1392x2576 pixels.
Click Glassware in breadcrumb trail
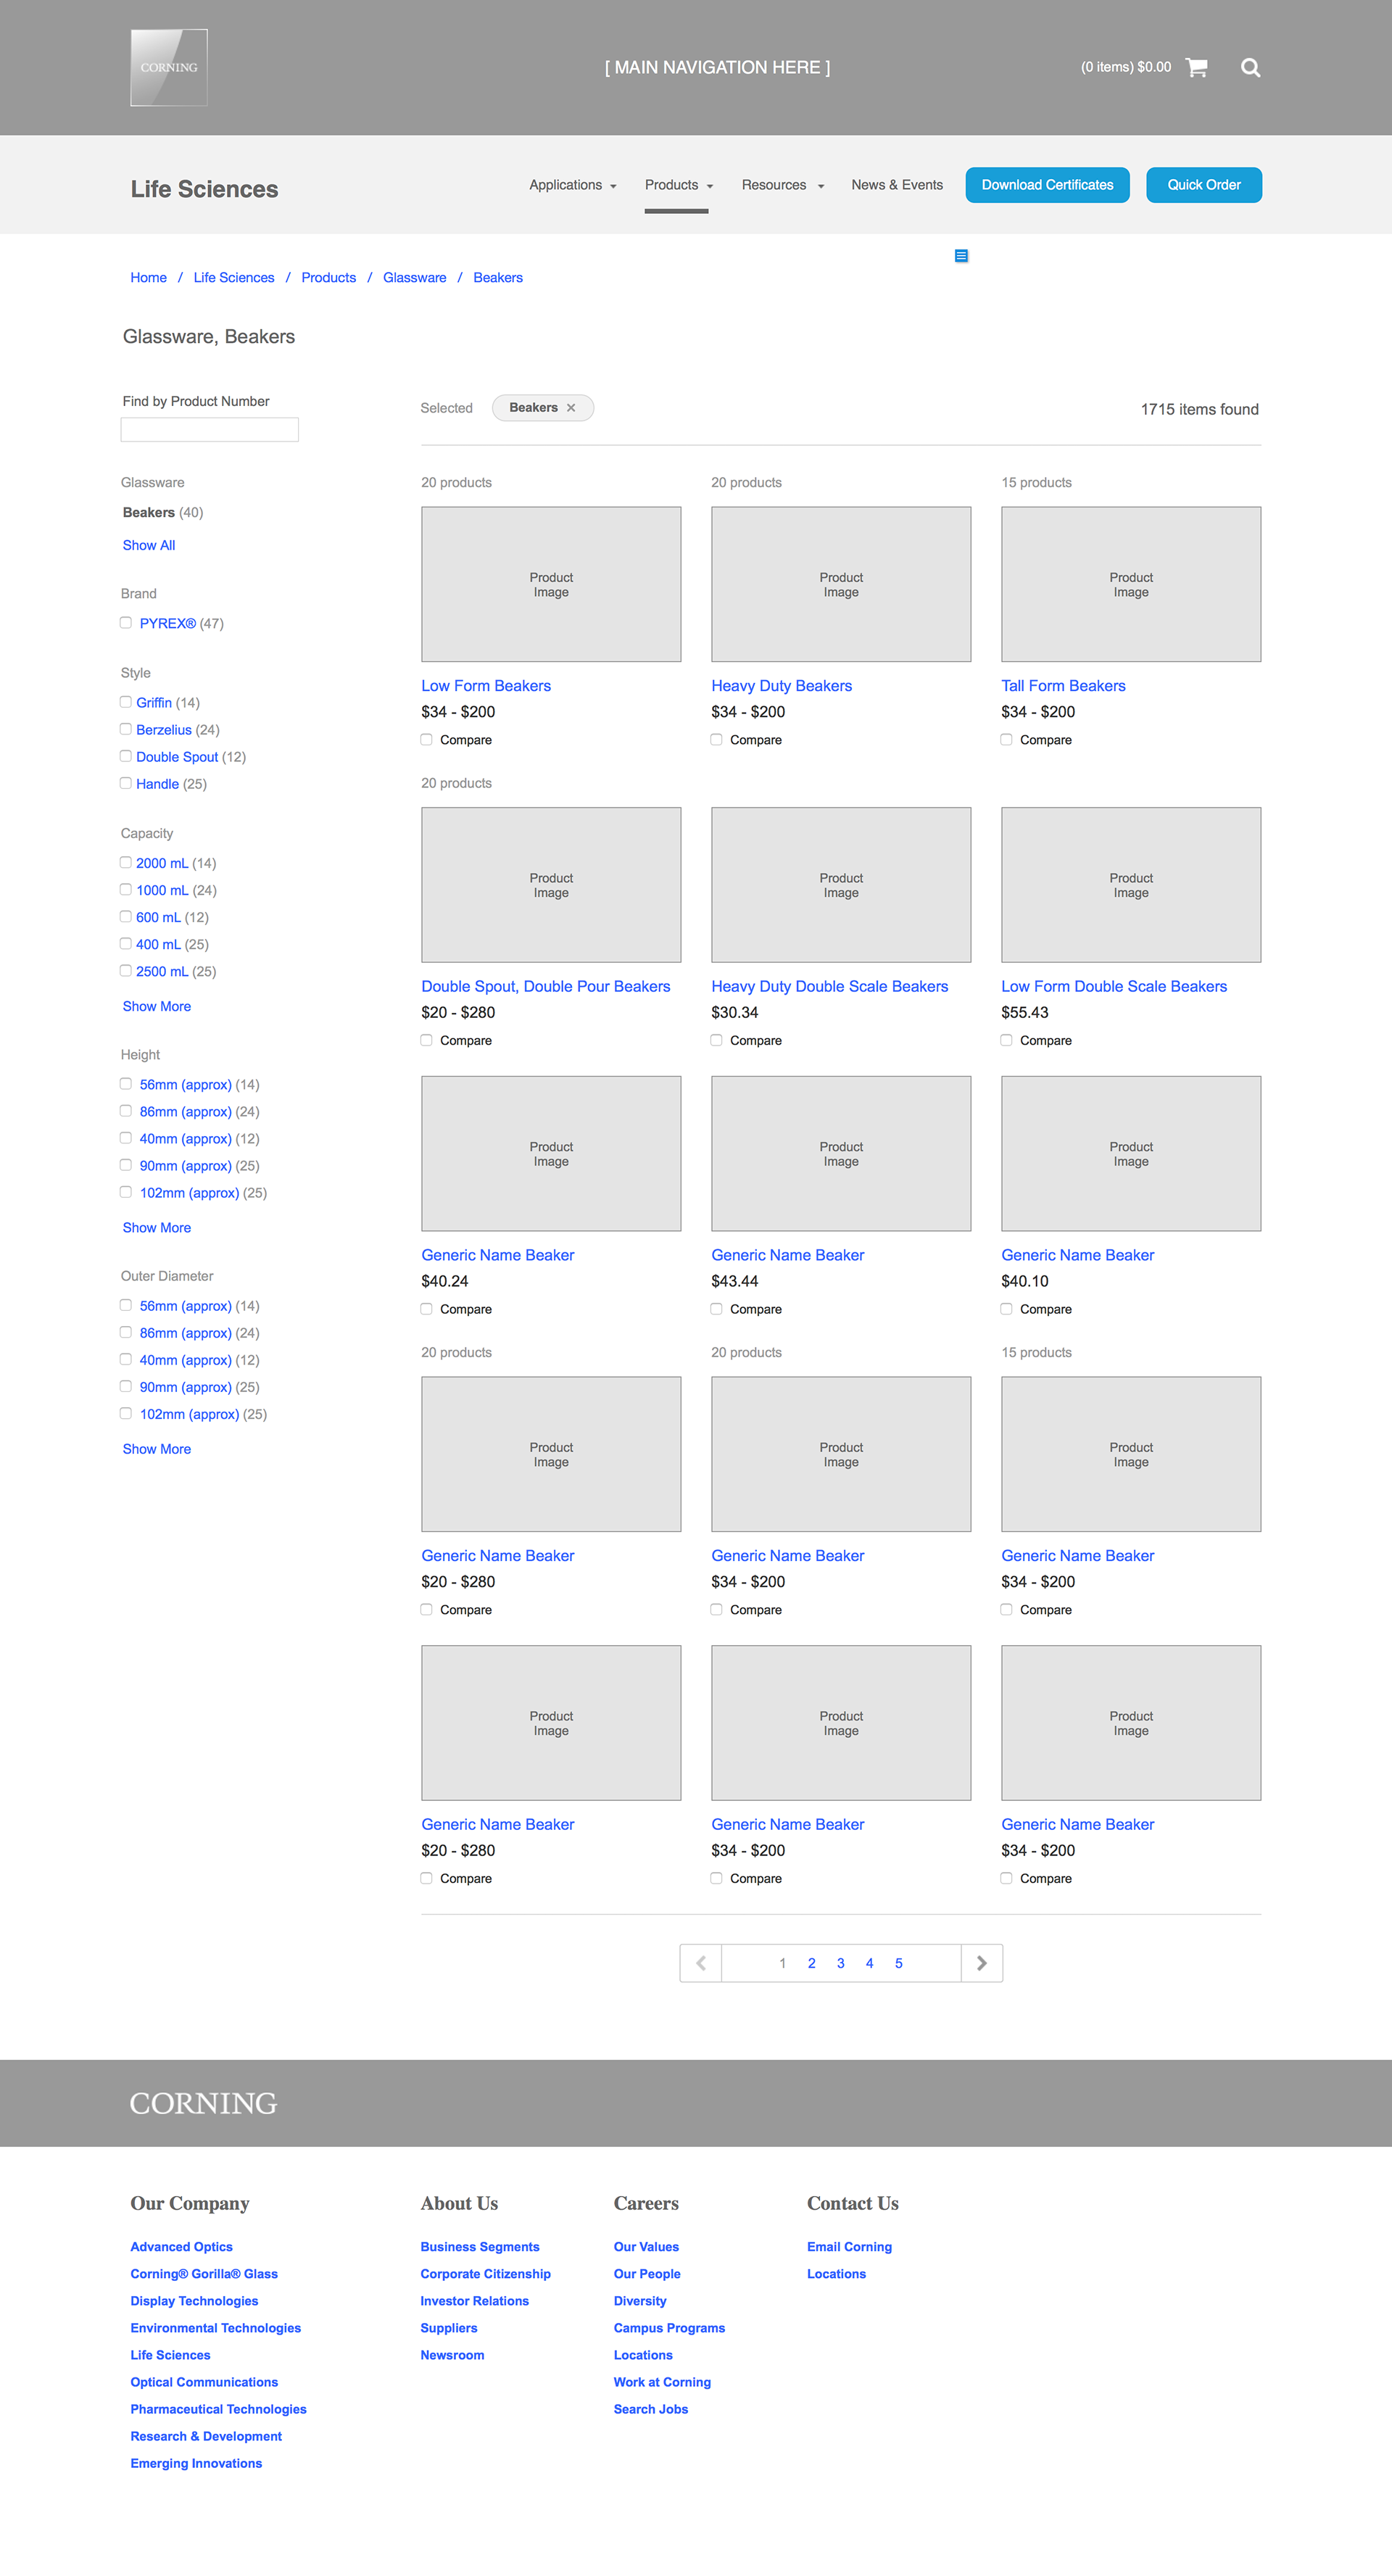tap(414, 278)
